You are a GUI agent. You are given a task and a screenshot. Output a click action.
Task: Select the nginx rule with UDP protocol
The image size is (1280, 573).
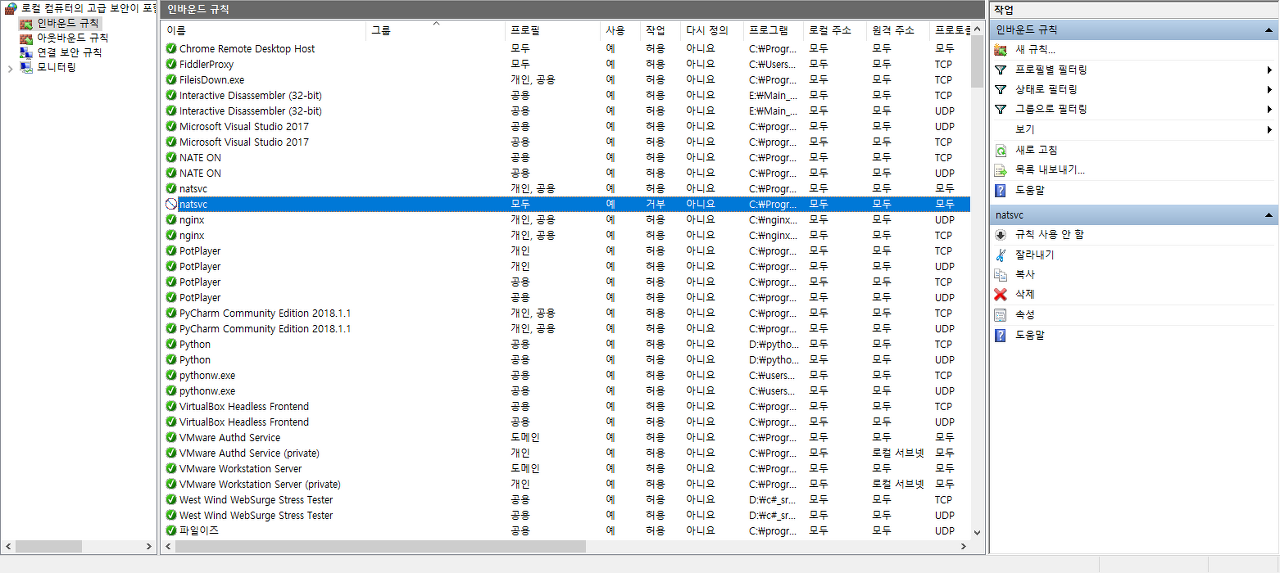pyautogui.click(x=566, y=219)
